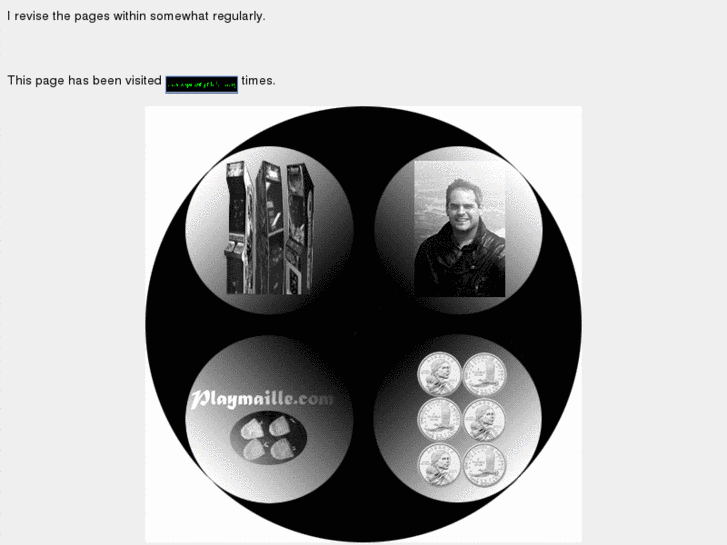The height and width of the screenshot is (545, 727).
Task: Open the man's portrait circle
Action: (458, 230)
